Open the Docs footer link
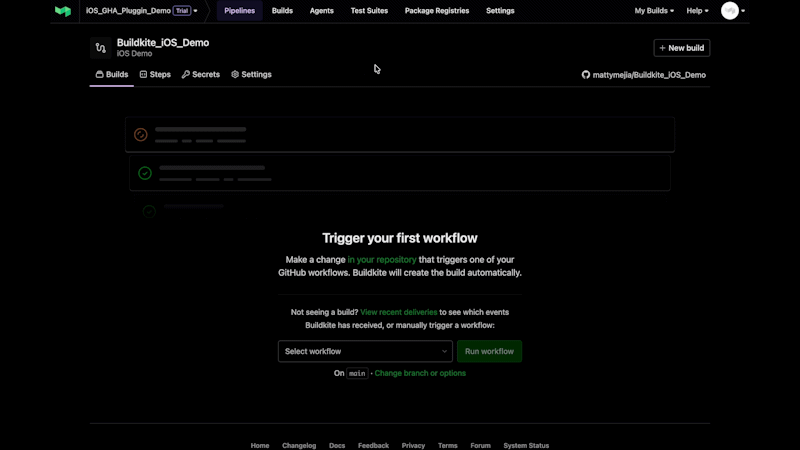This screenshot has height=450, width=800. [x=337, y=445]
